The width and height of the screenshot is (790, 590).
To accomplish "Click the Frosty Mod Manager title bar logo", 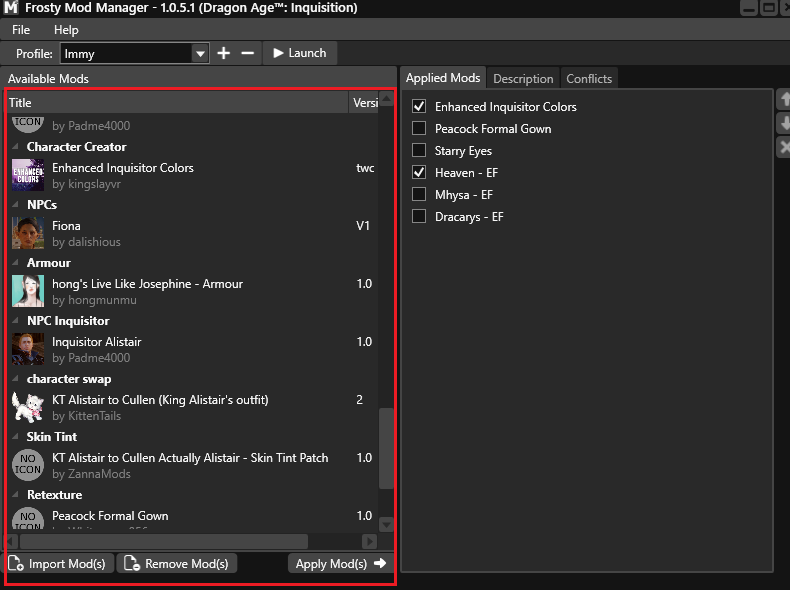I will 11,8.
